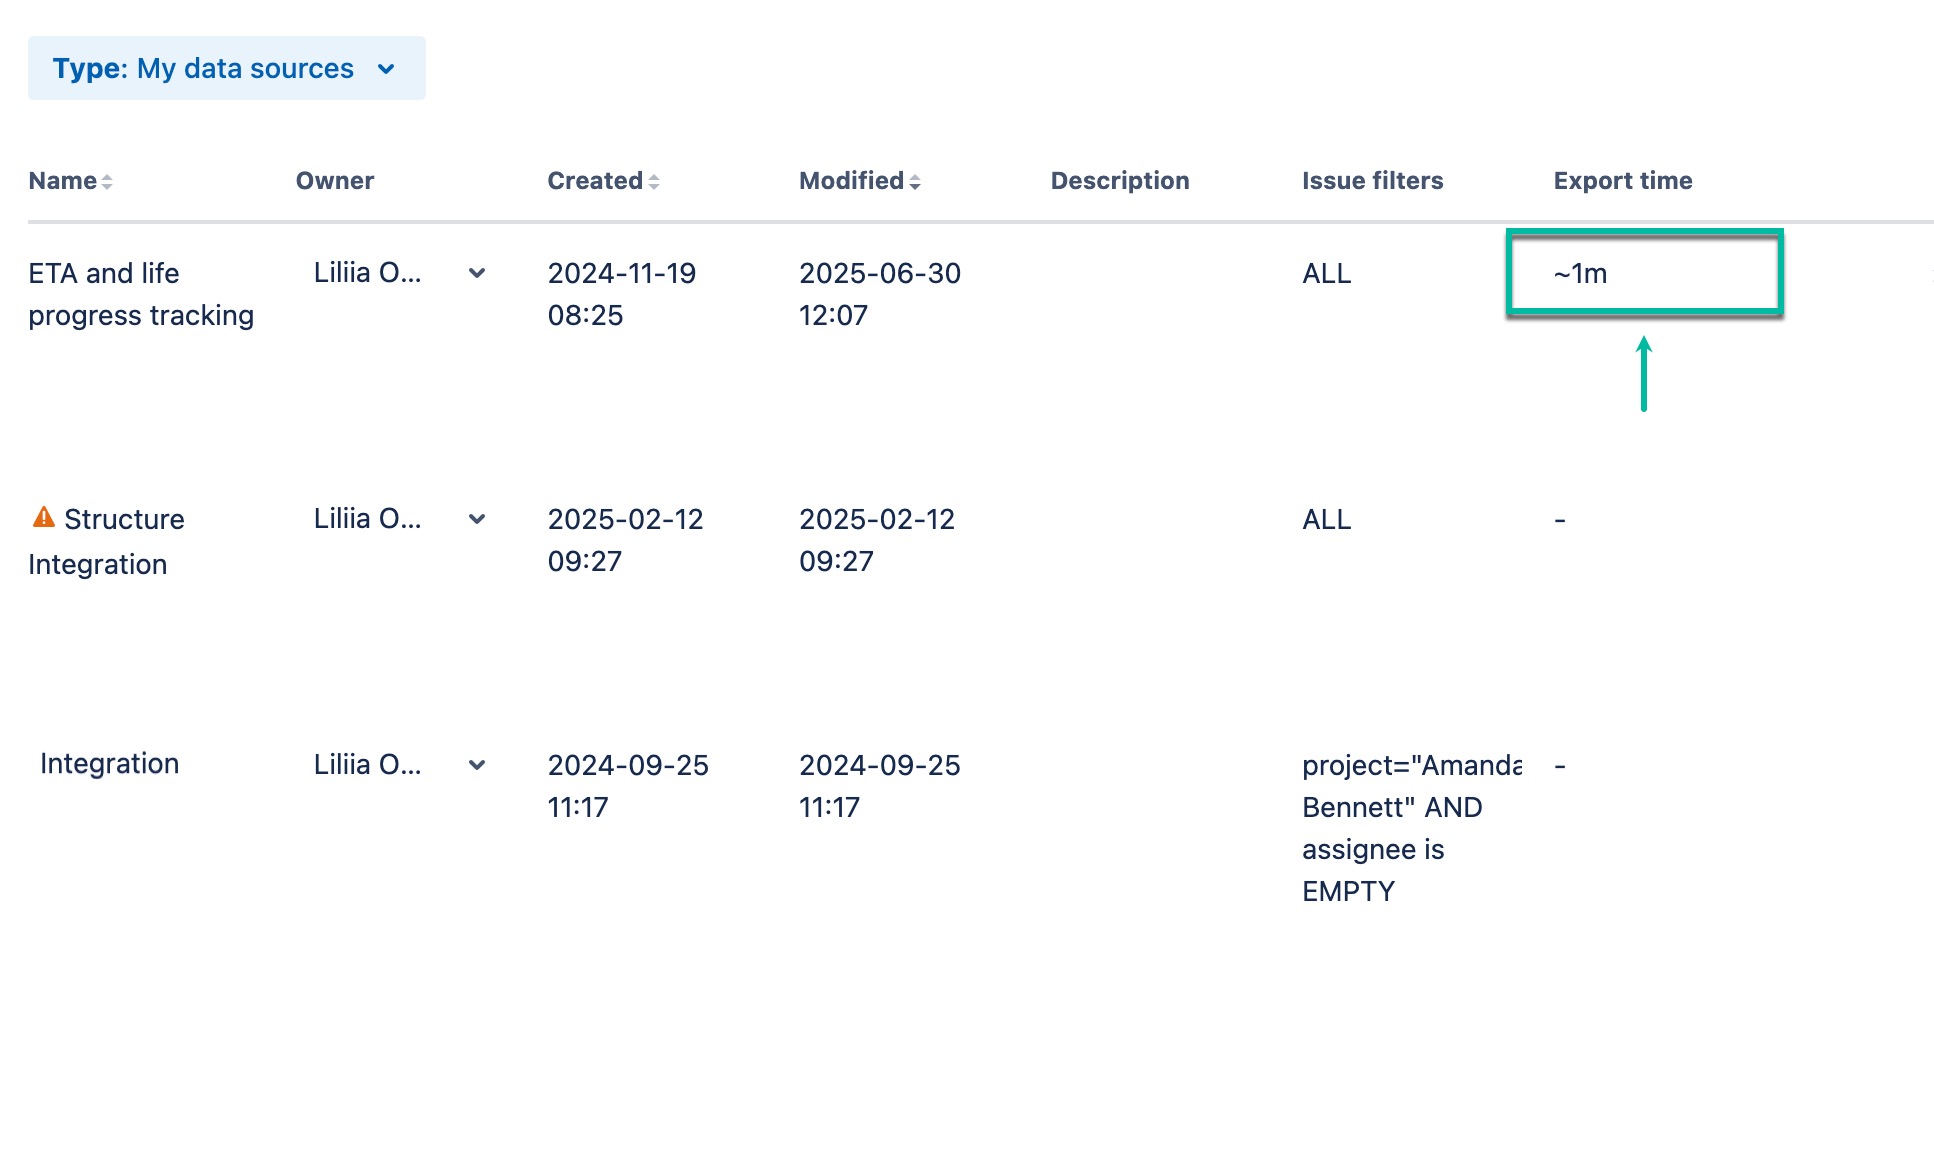Click the Description column header
Viewport: 1934px width, 1166px height.
[1119, 181]
